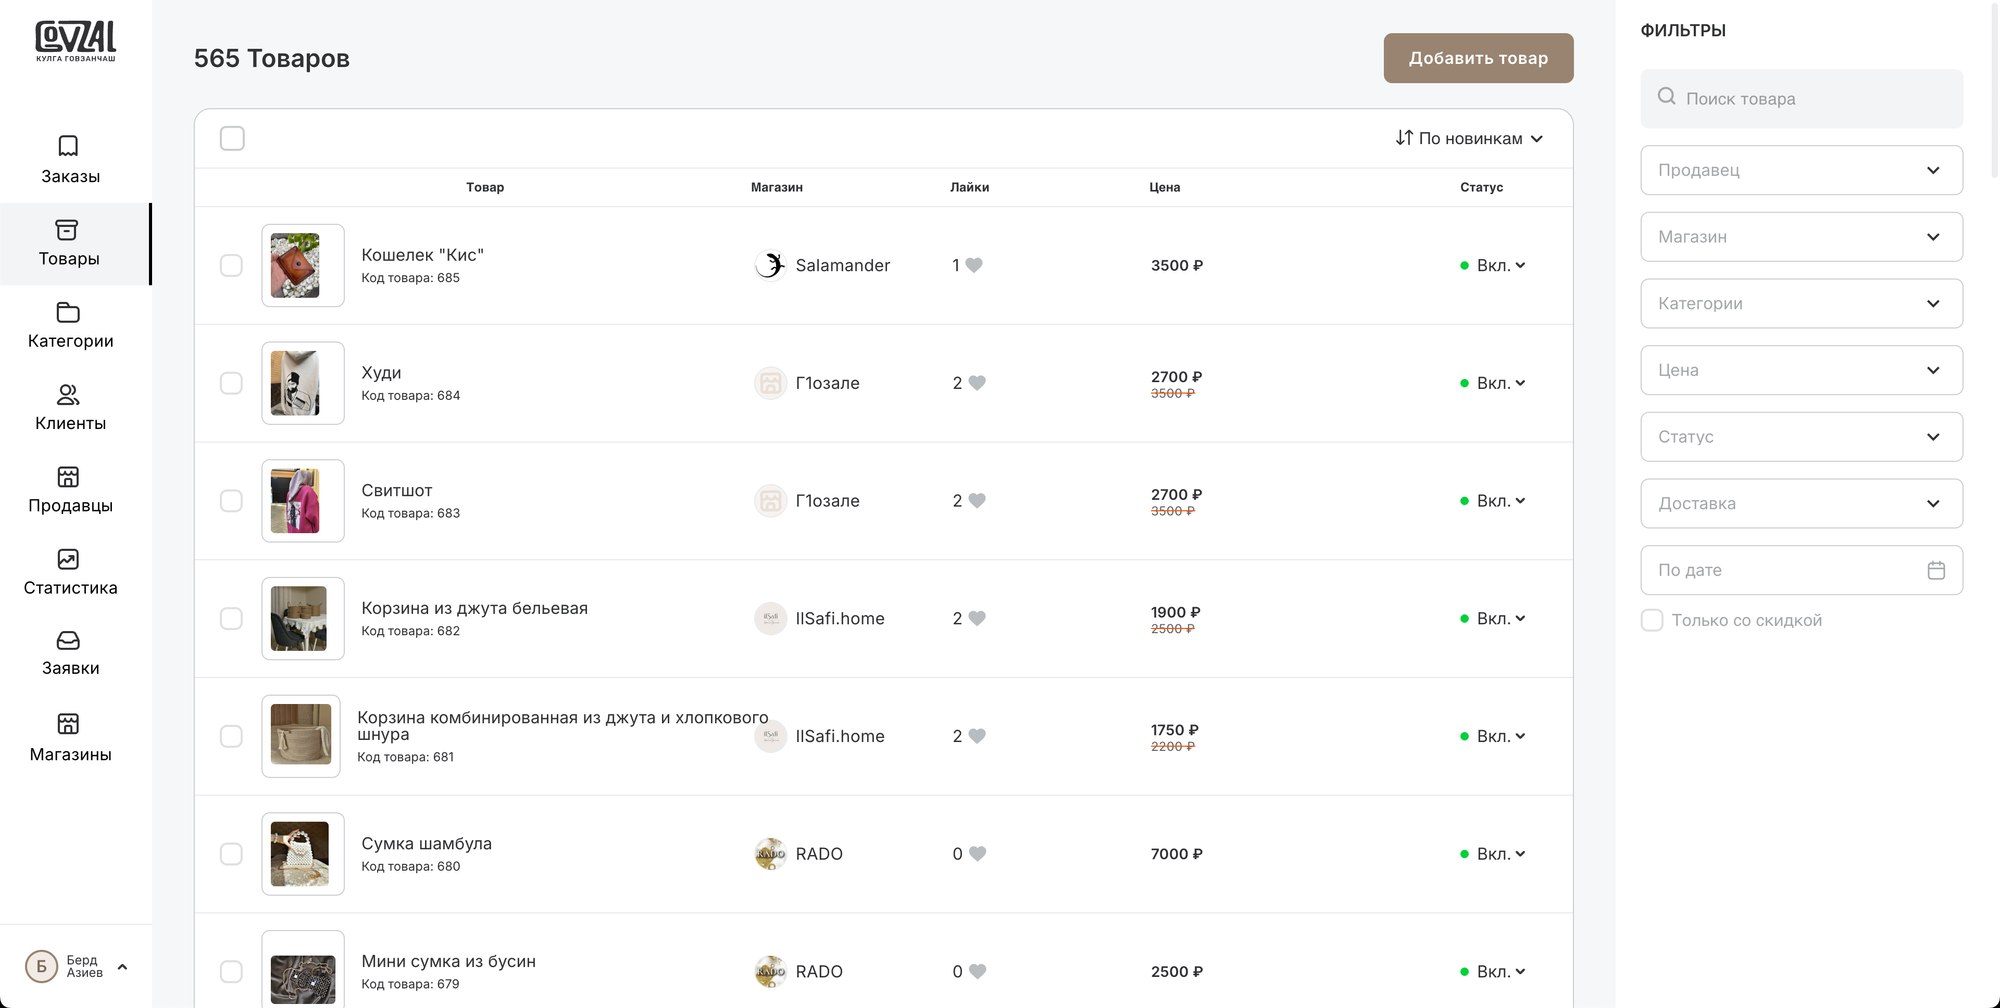This screenshot has width=2000, height=1008.
Task: Expand the Продавец filter dropdown
Action: tap(1801, 170)
